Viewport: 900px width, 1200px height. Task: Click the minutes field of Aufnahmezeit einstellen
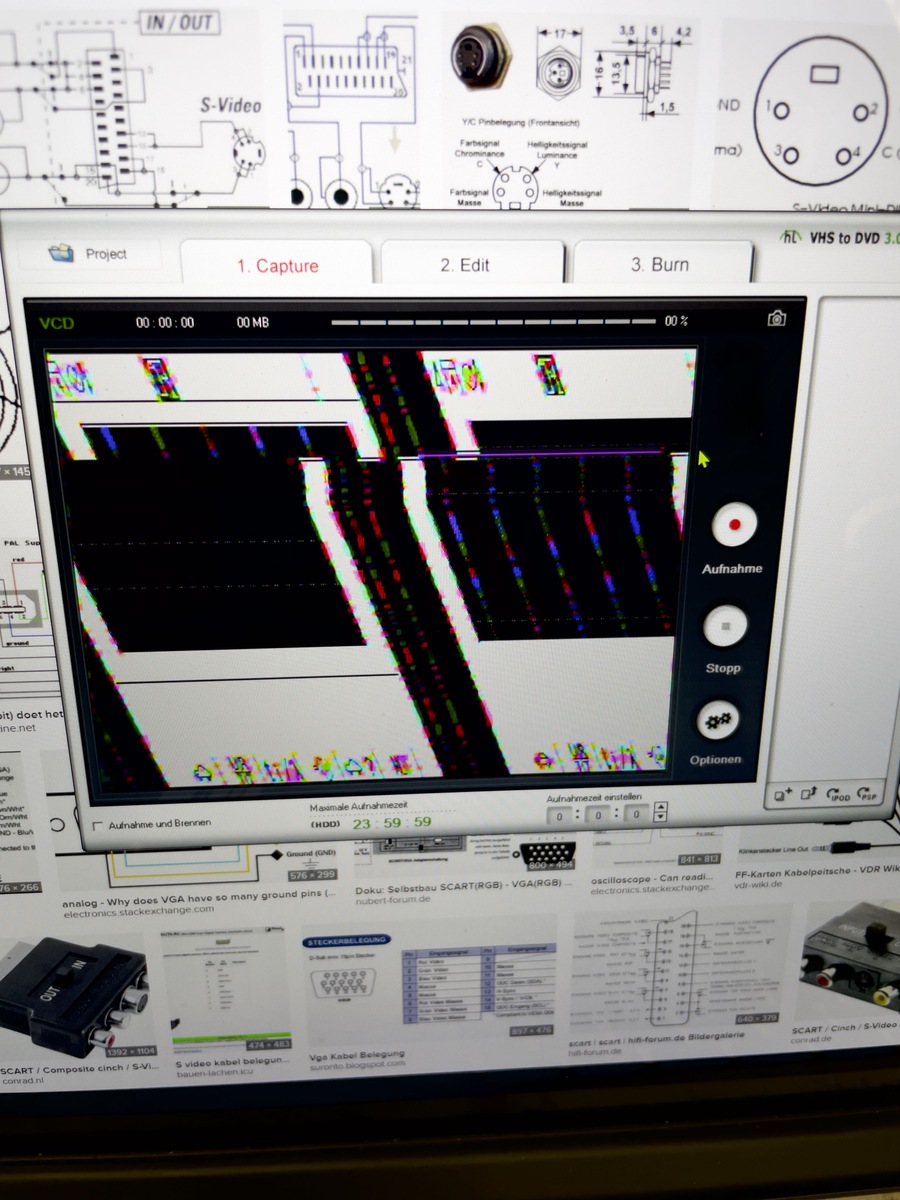click(x=598, y=815)
